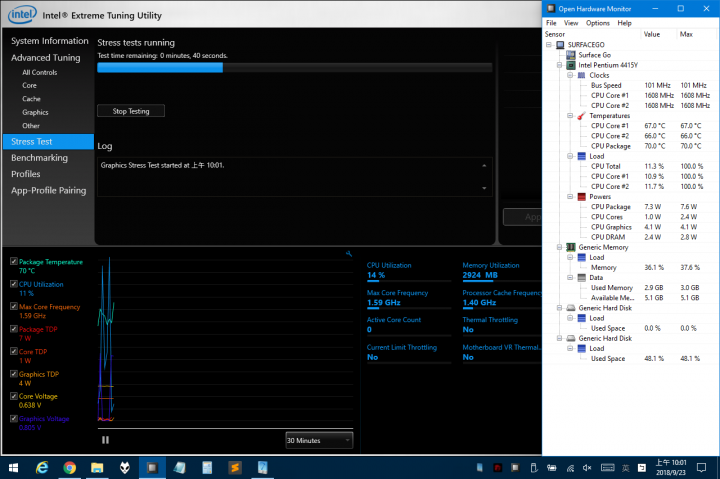The height and width of the screenshot is (479, 720).
Task: Select Cache under Advanced Tuning
Action: (x=31, y=99)
